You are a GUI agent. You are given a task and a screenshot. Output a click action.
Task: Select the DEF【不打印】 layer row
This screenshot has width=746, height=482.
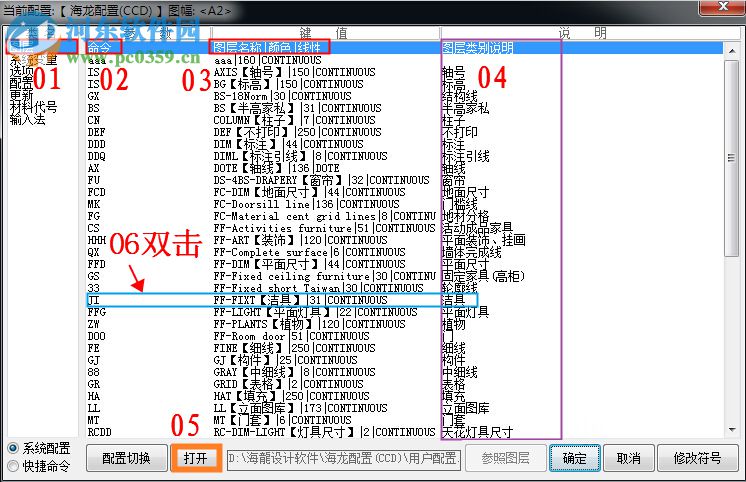pyautogui.click(x=404, y=132)
